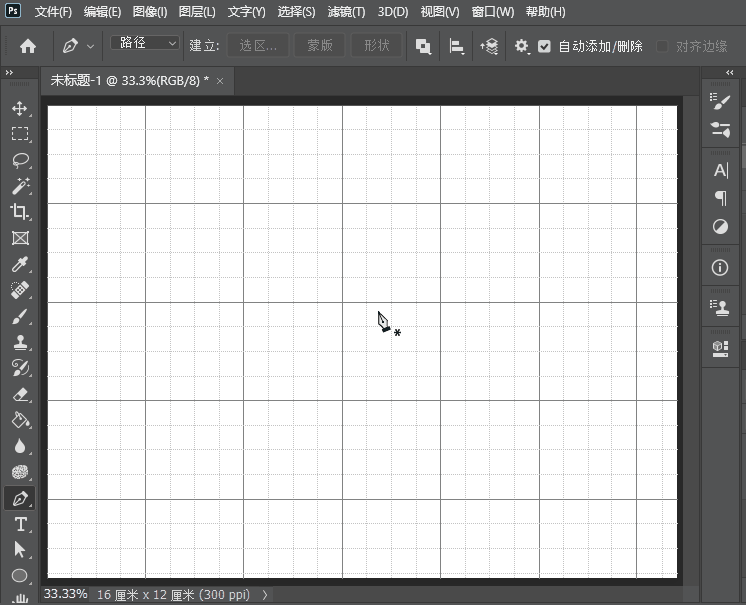Image resolution: width=746 pixels, height=605 pixels.
Task: Select the Path Selection tool
Action: click(x=20, y=549)
